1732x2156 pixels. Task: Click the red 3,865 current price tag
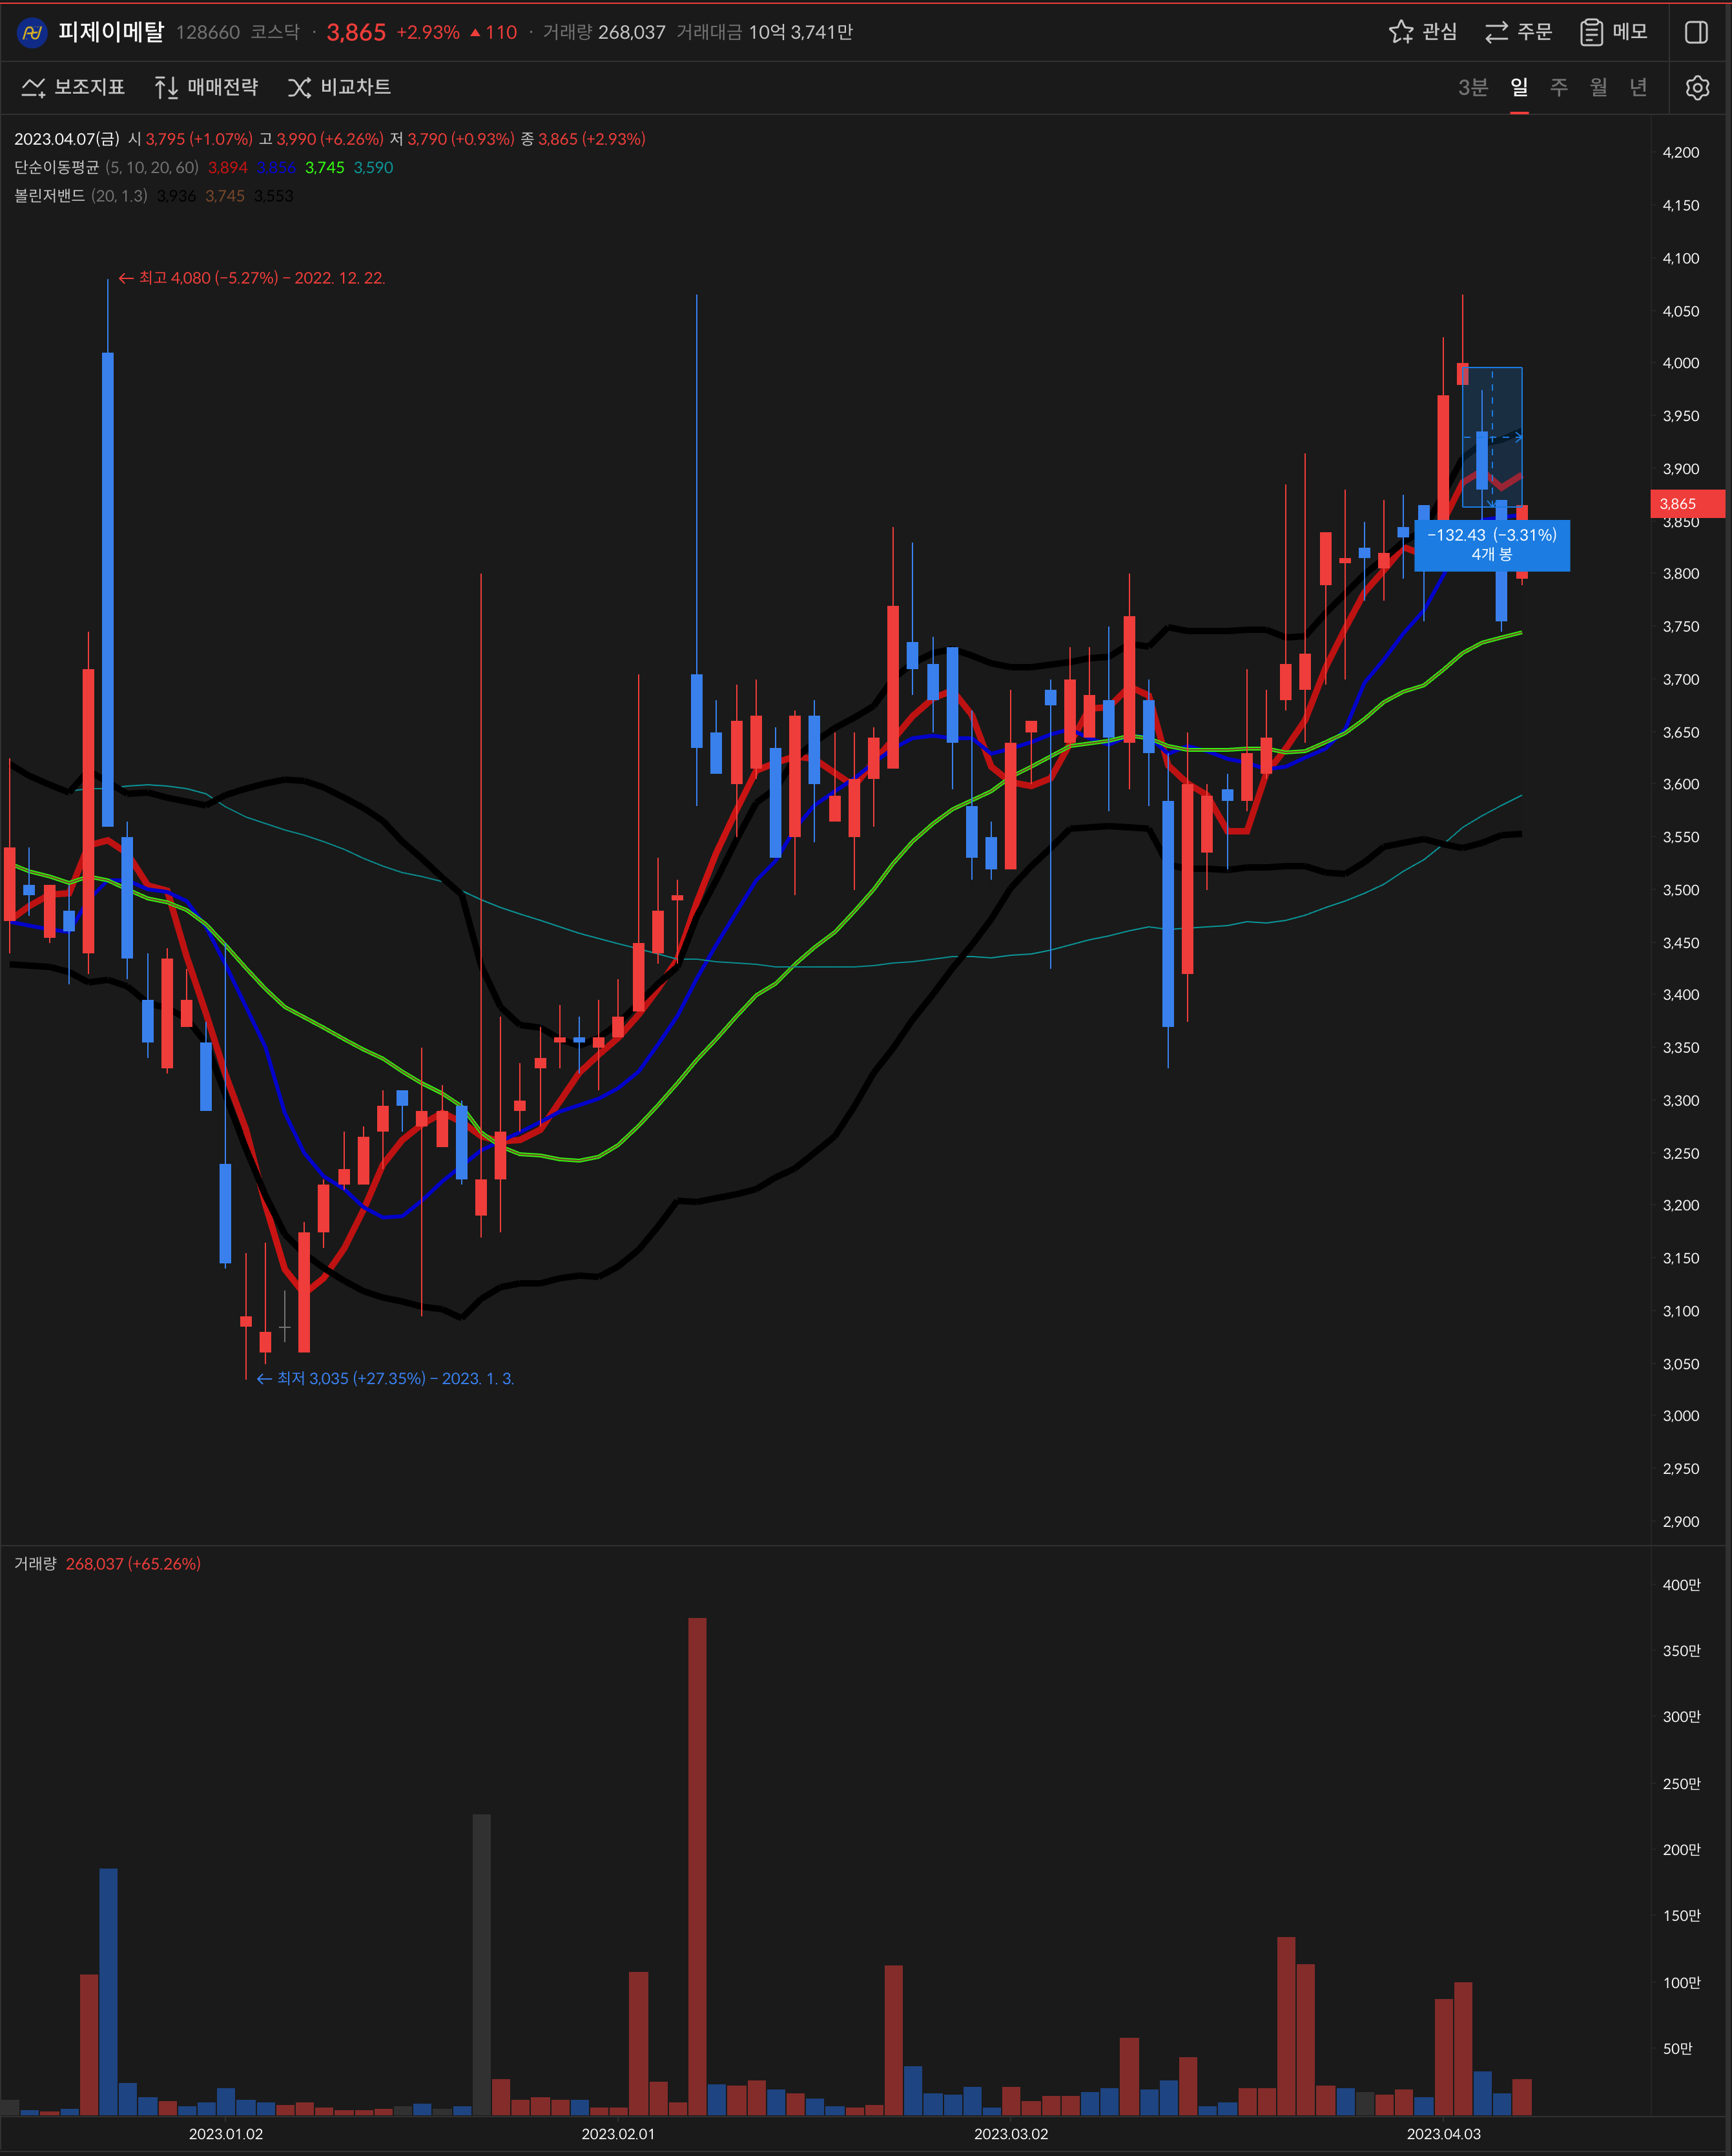pos(1686,504)
